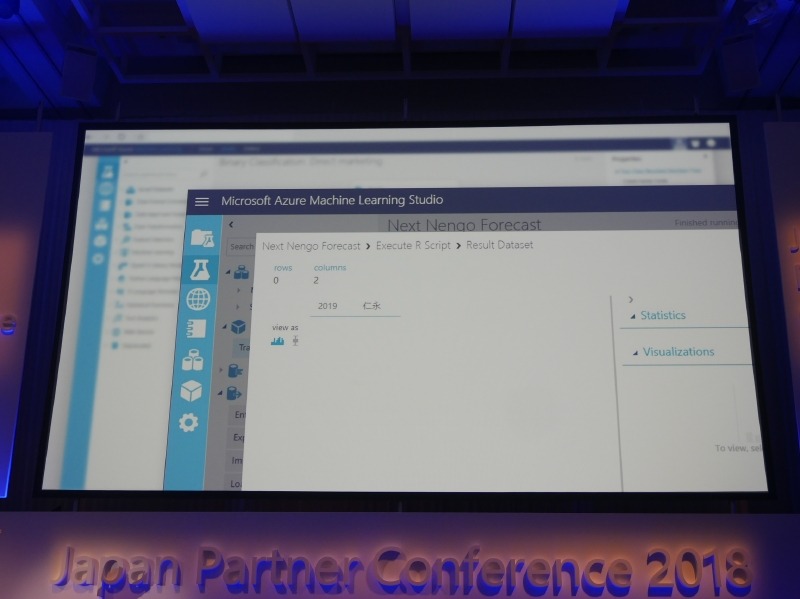Open the Trained Models cube sidebar icon
Viewport: 800px width, 599px height.
pyautogui.click(x=191, y=391)
